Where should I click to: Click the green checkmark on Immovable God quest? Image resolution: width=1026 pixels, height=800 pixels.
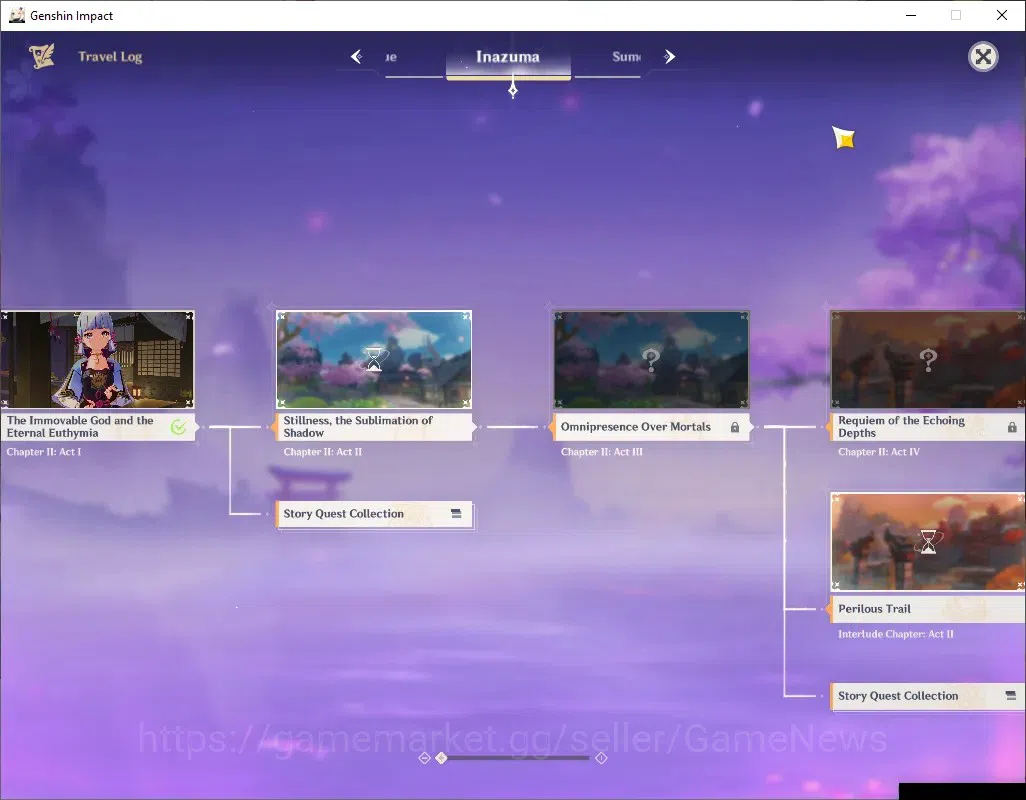tap(179, 427)
